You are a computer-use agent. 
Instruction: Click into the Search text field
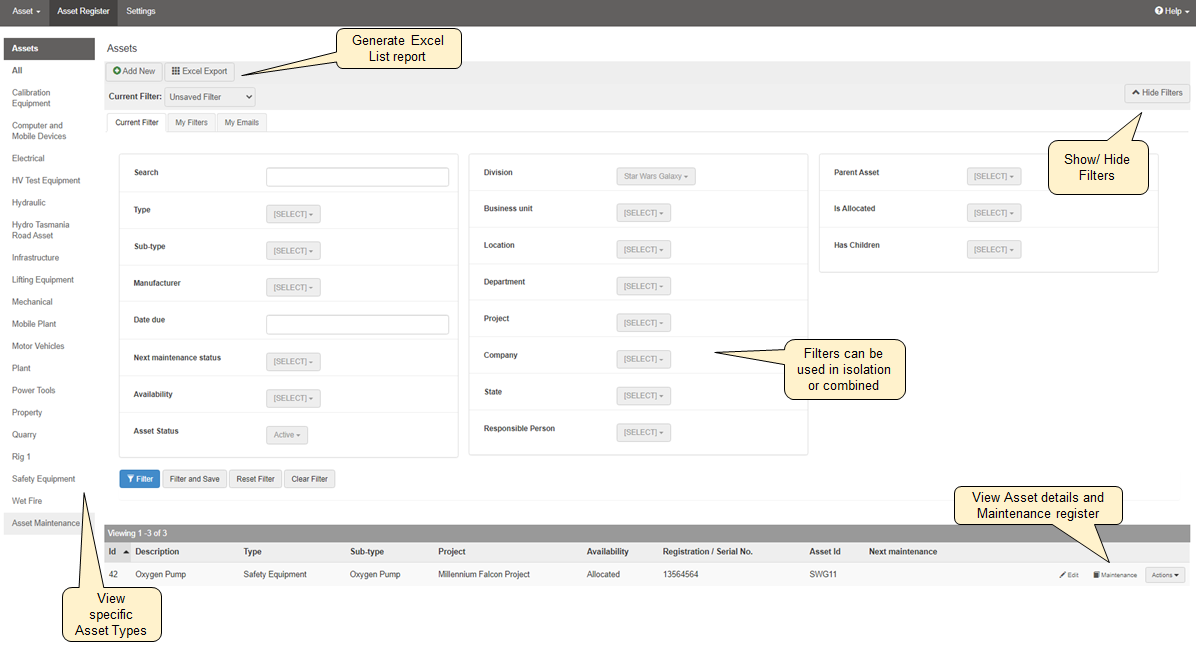[x=357, y=177]
